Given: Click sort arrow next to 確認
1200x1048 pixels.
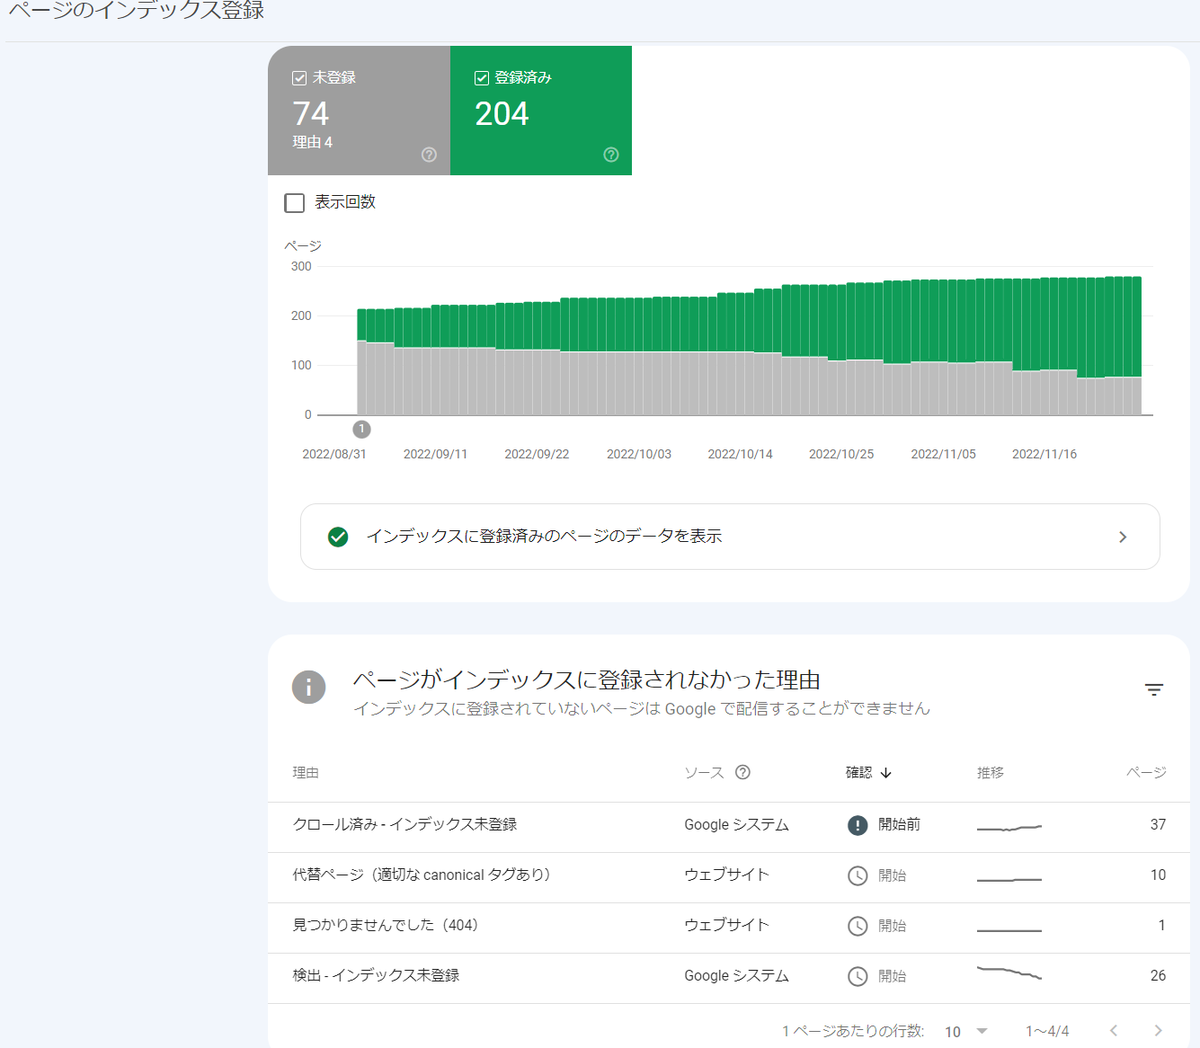Looking at the screenshot, I should [886, 773].
